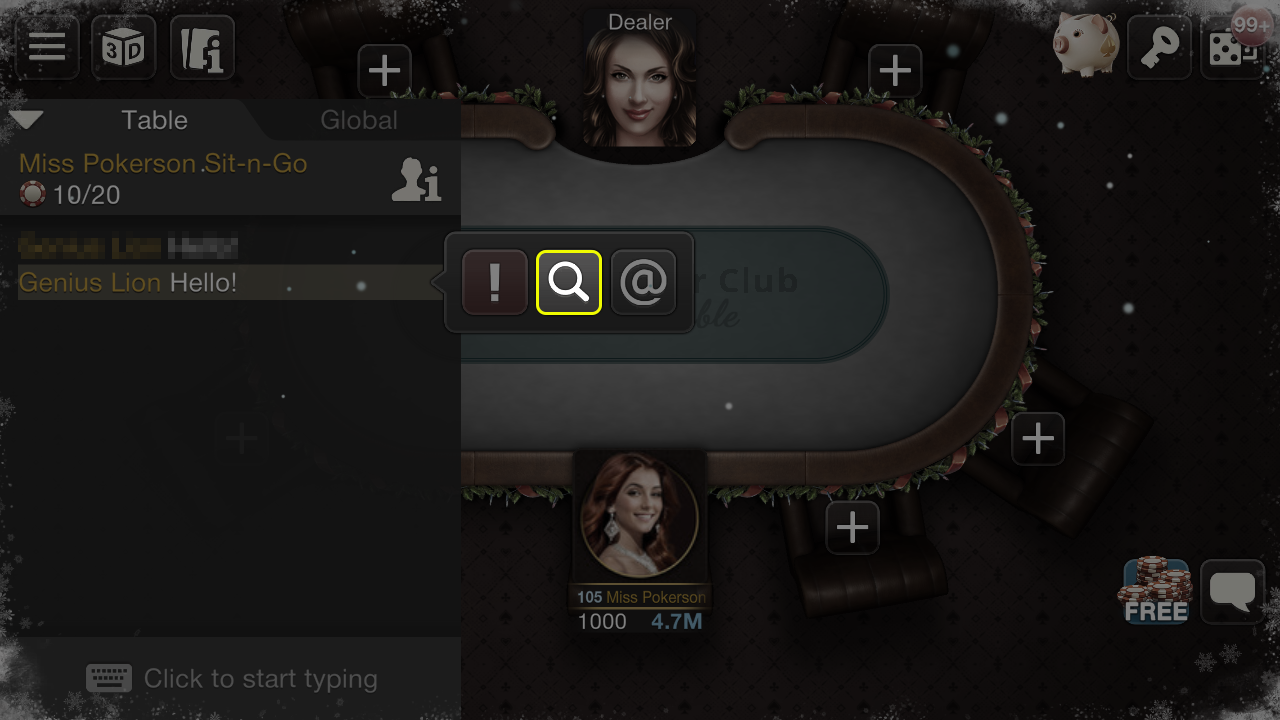Collect the FREE chips
The image size is (1280, 720).
[x=1156, y=591]
